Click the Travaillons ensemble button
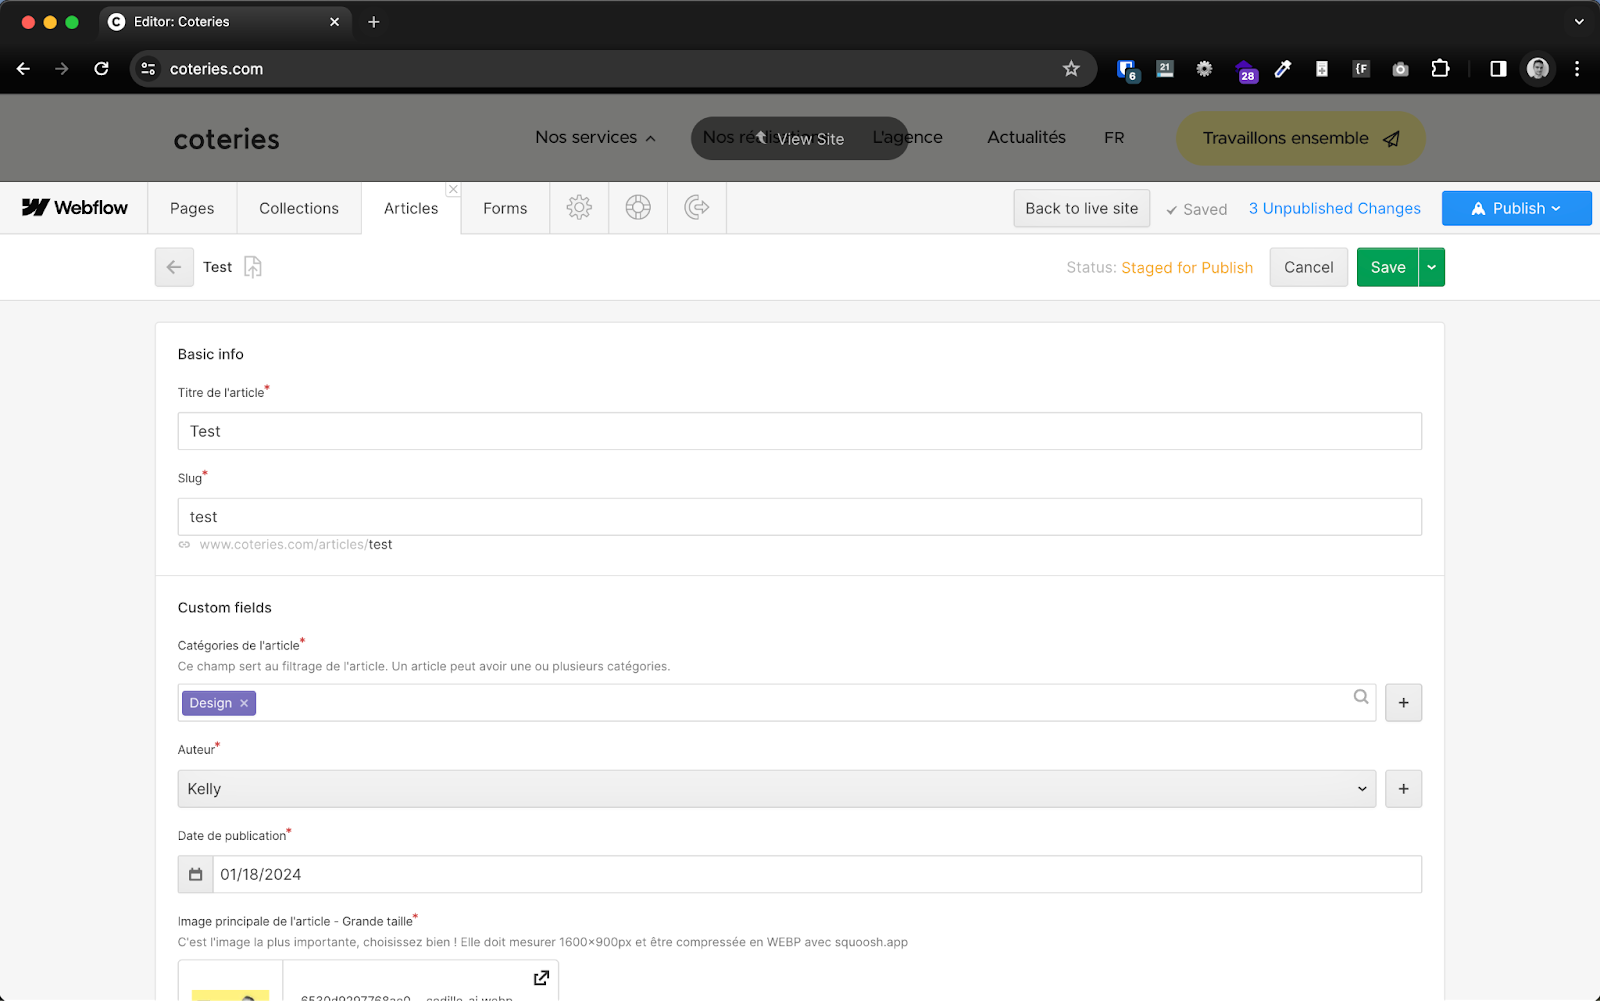The image size is (1600, 1001). [1300, 138]
